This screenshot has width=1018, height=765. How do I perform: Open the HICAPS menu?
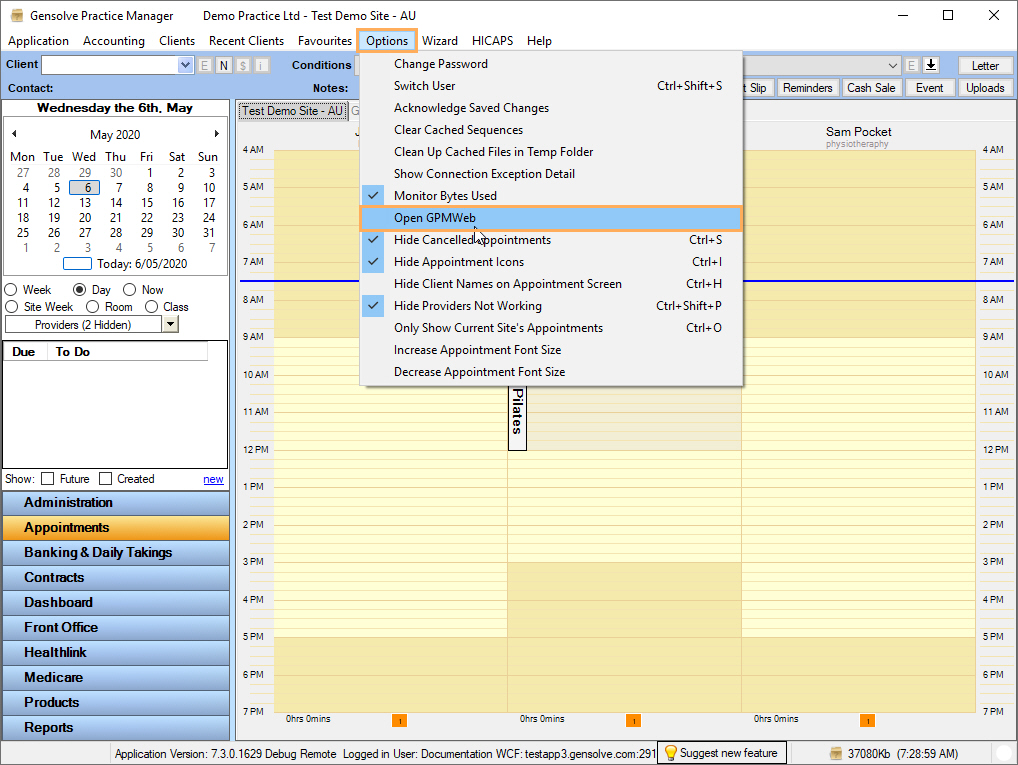click(x=492, y=41)
